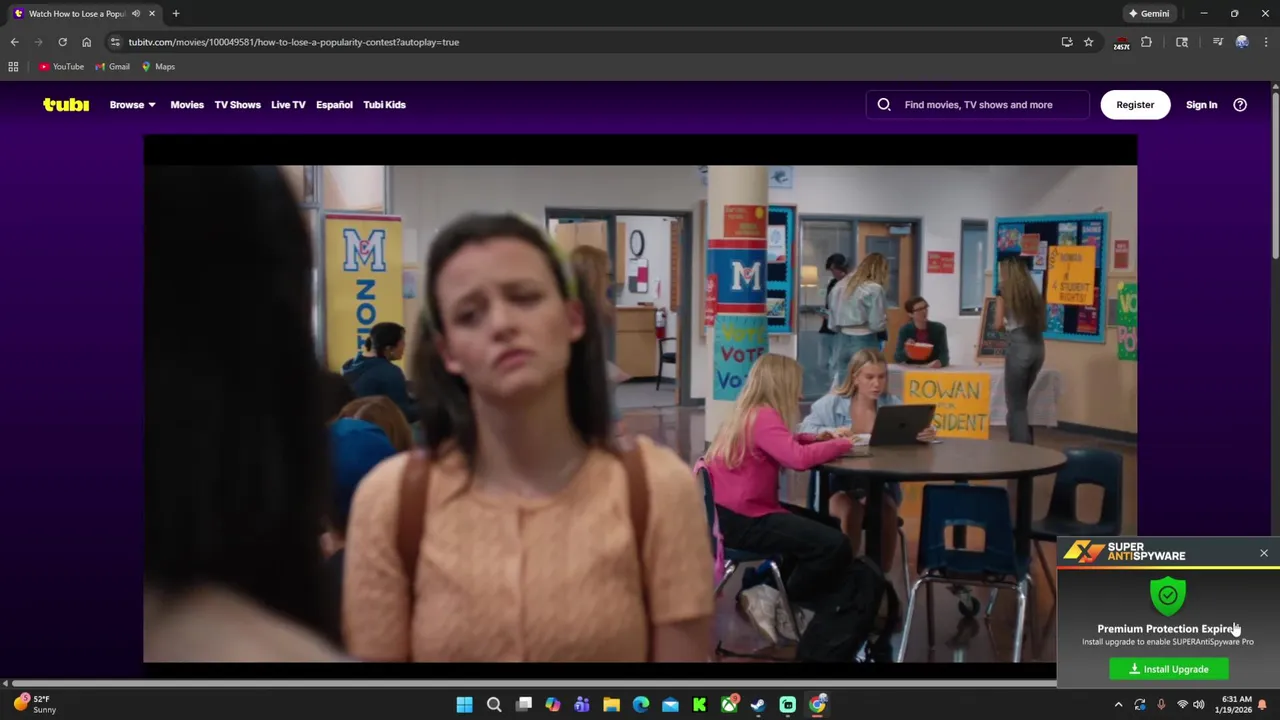Expand the Browse dropdown menu

point(132,104)
